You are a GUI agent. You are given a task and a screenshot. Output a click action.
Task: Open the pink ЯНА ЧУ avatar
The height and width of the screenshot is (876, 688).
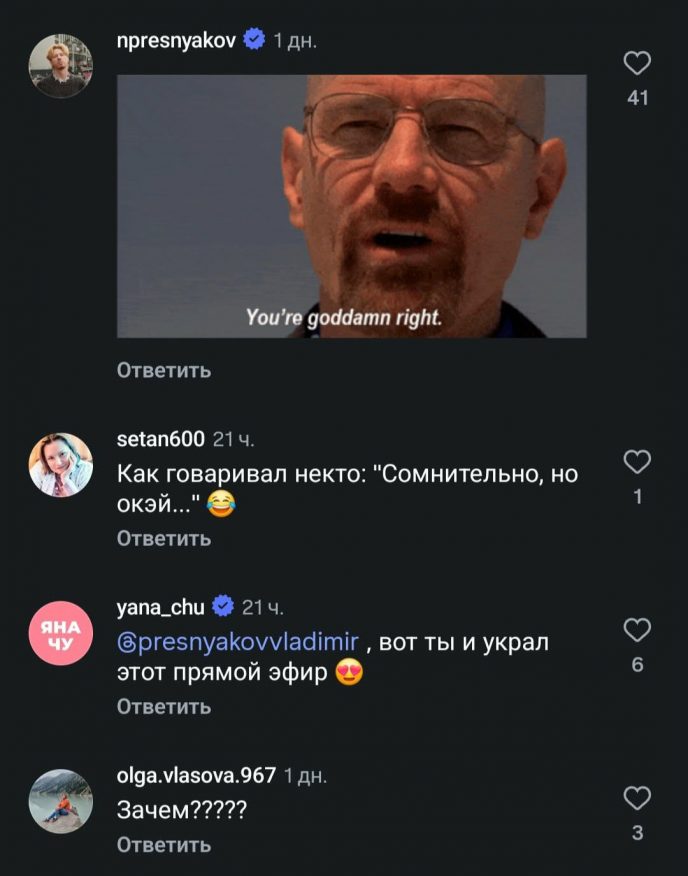pos(60,633)
